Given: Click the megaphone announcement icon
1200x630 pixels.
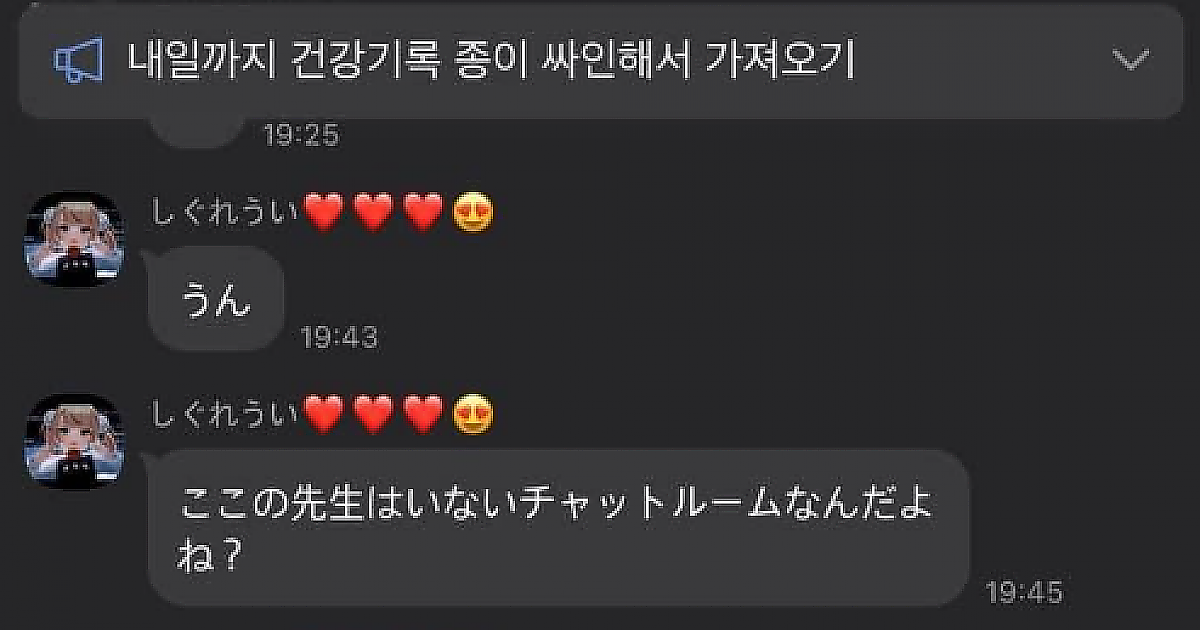Looking at the screenshot, I should tap(79, 62).
